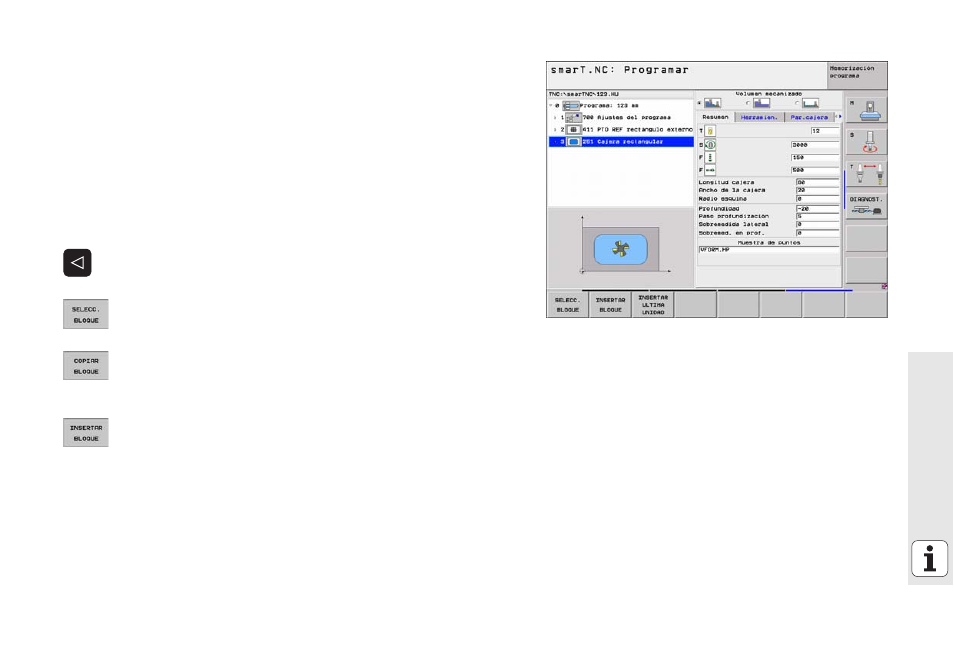Click the plunging feed rate F icon
954x672 pixels.
(710, 158)
